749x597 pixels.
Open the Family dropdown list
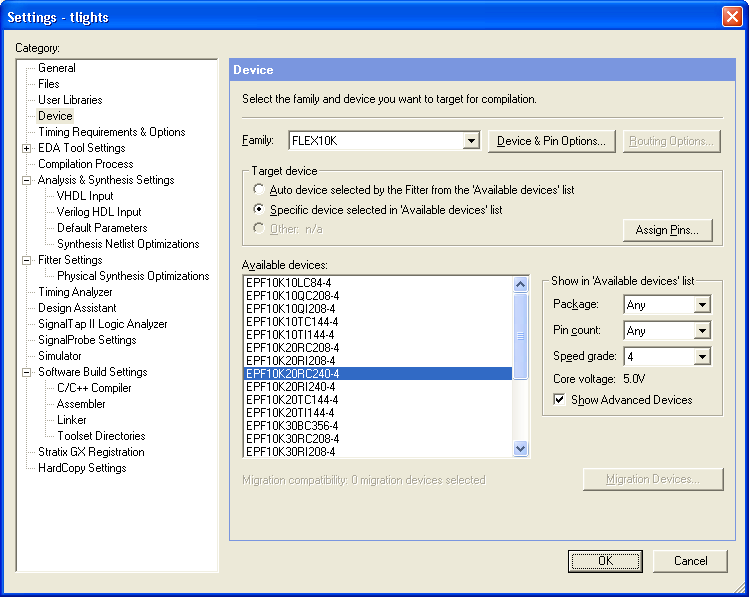pyautogui.click(x=471, y=142)
